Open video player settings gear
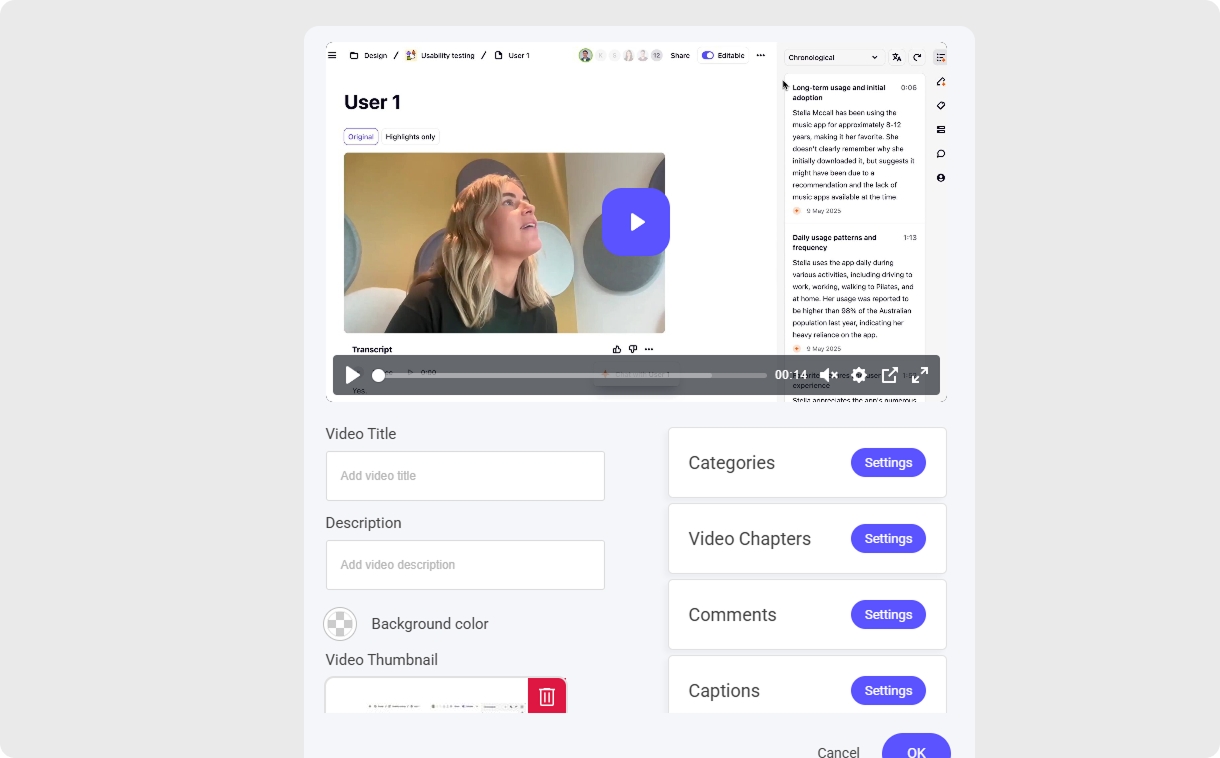Viewport: 1220px width, 758px height. [x=859, y=375]
